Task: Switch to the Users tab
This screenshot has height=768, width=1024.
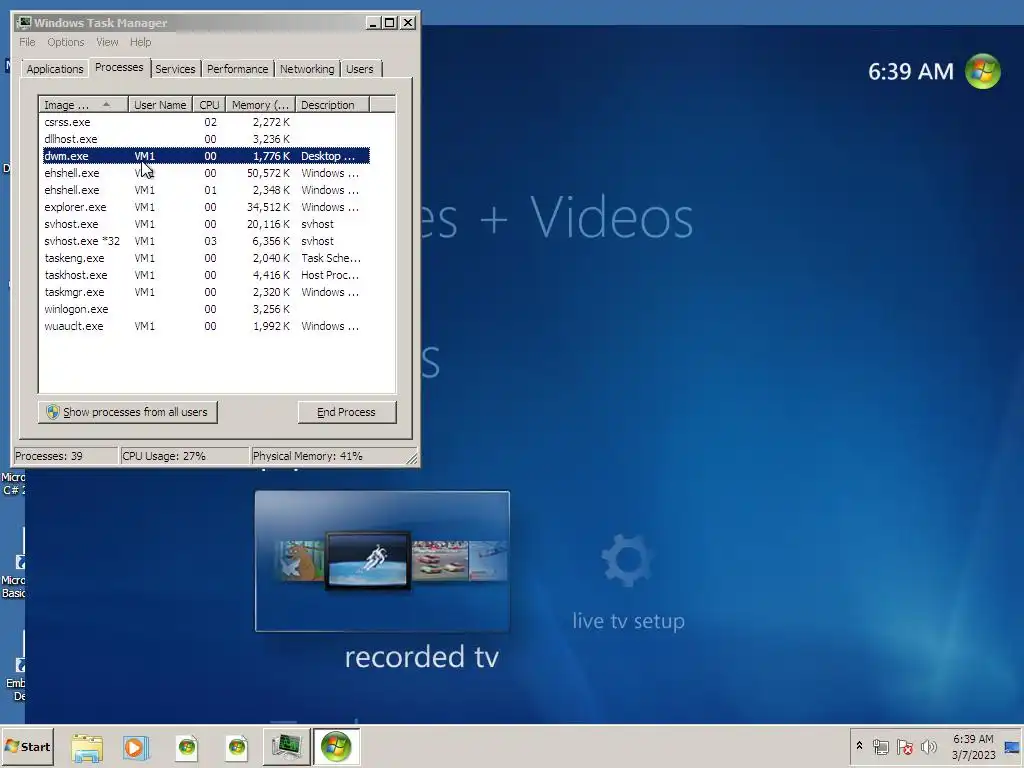Action: point(360,69)
